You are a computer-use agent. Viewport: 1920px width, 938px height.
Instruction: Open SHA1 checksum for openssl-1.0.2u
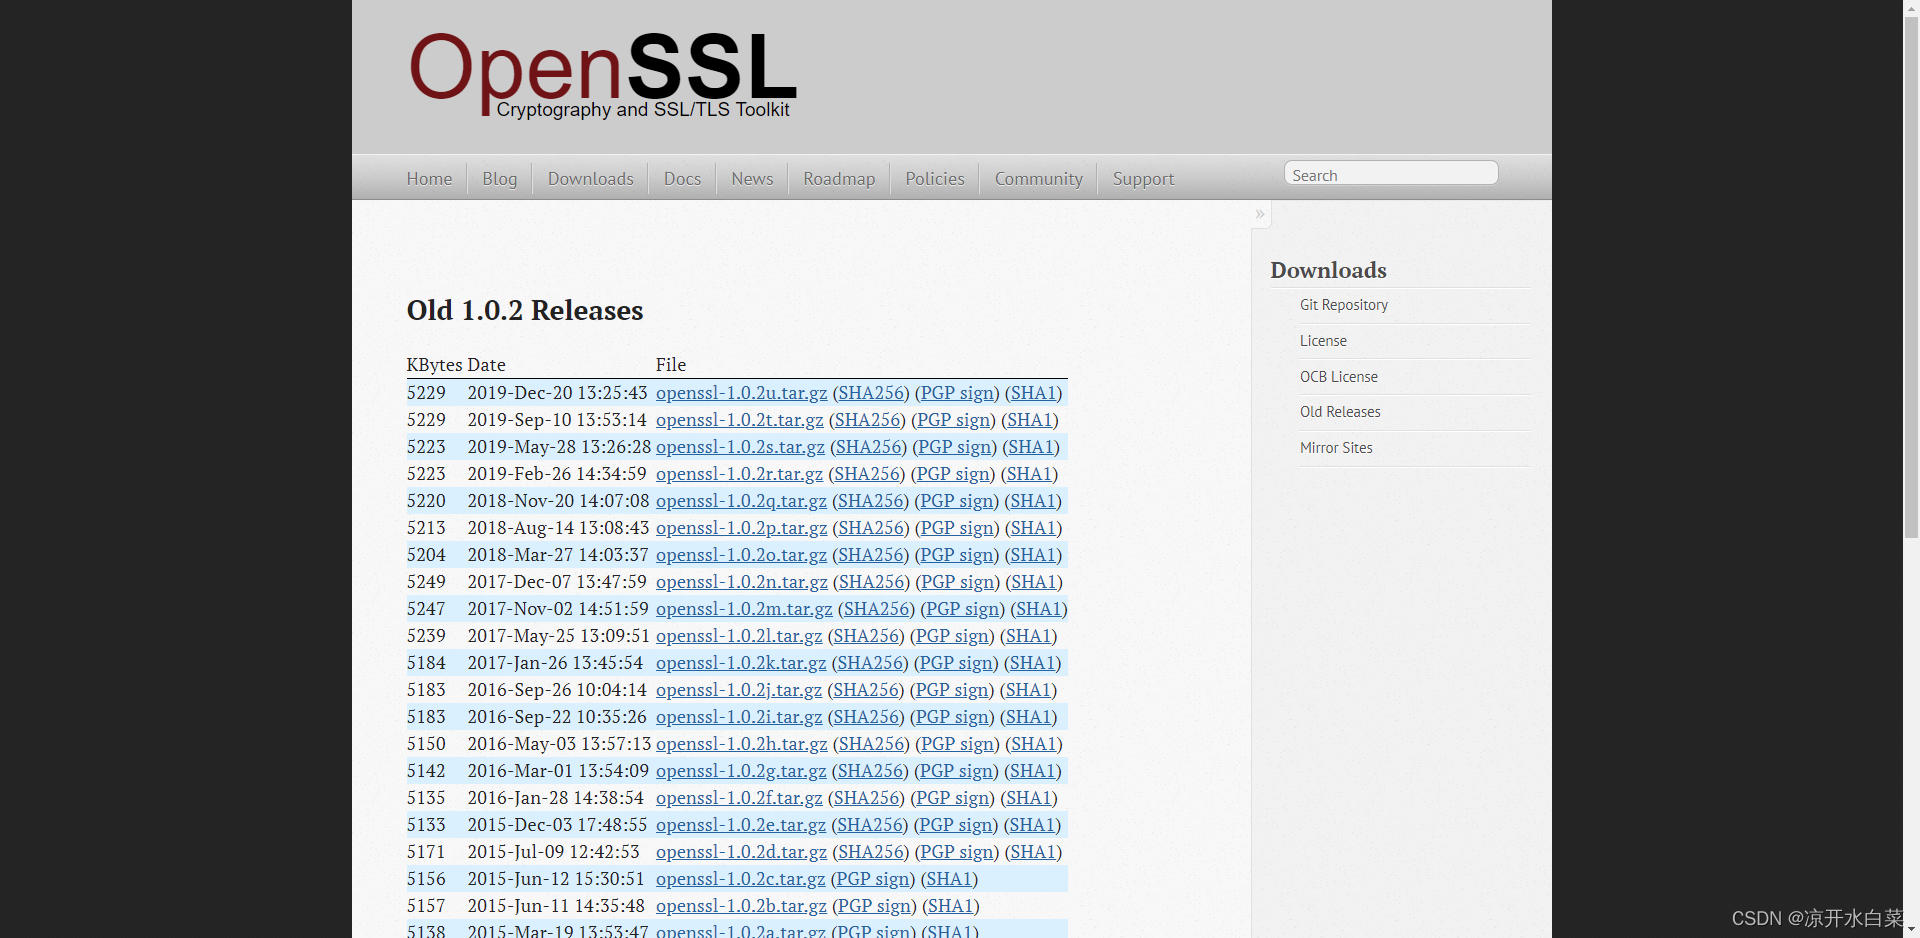(1033, 393)
